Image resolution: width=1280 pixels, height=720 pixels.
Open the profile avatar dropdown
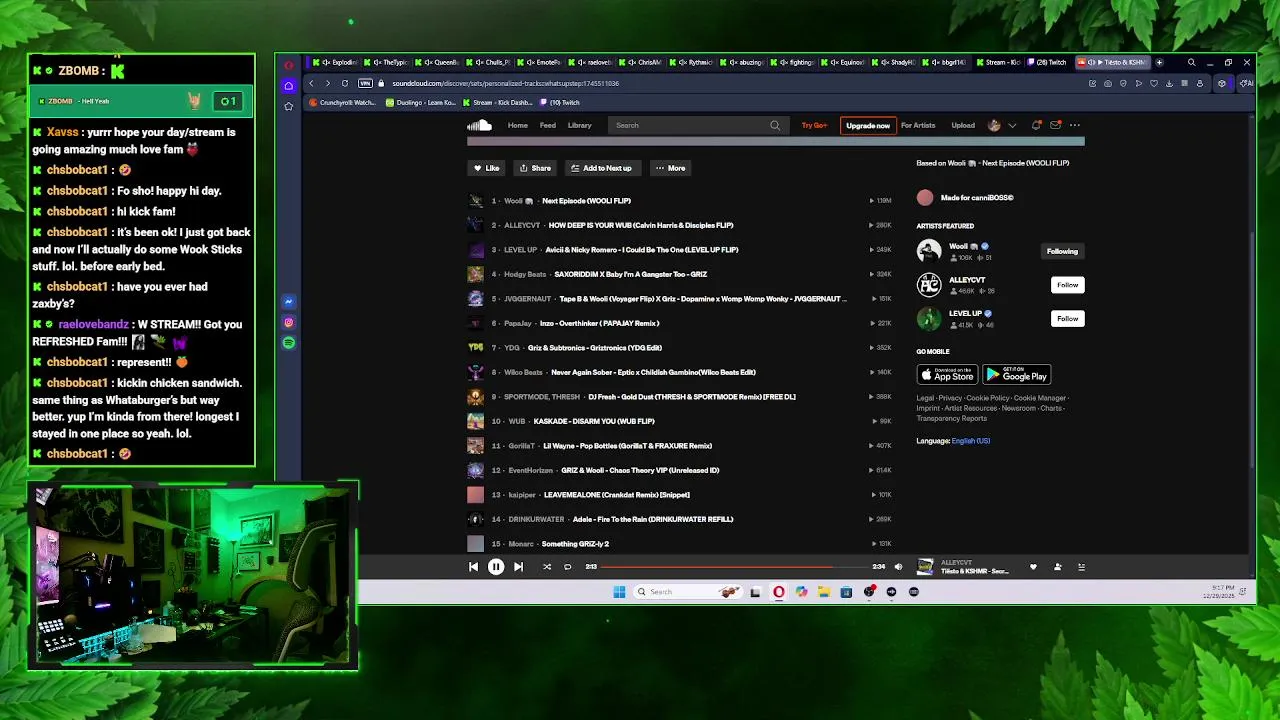point(1002,125)
